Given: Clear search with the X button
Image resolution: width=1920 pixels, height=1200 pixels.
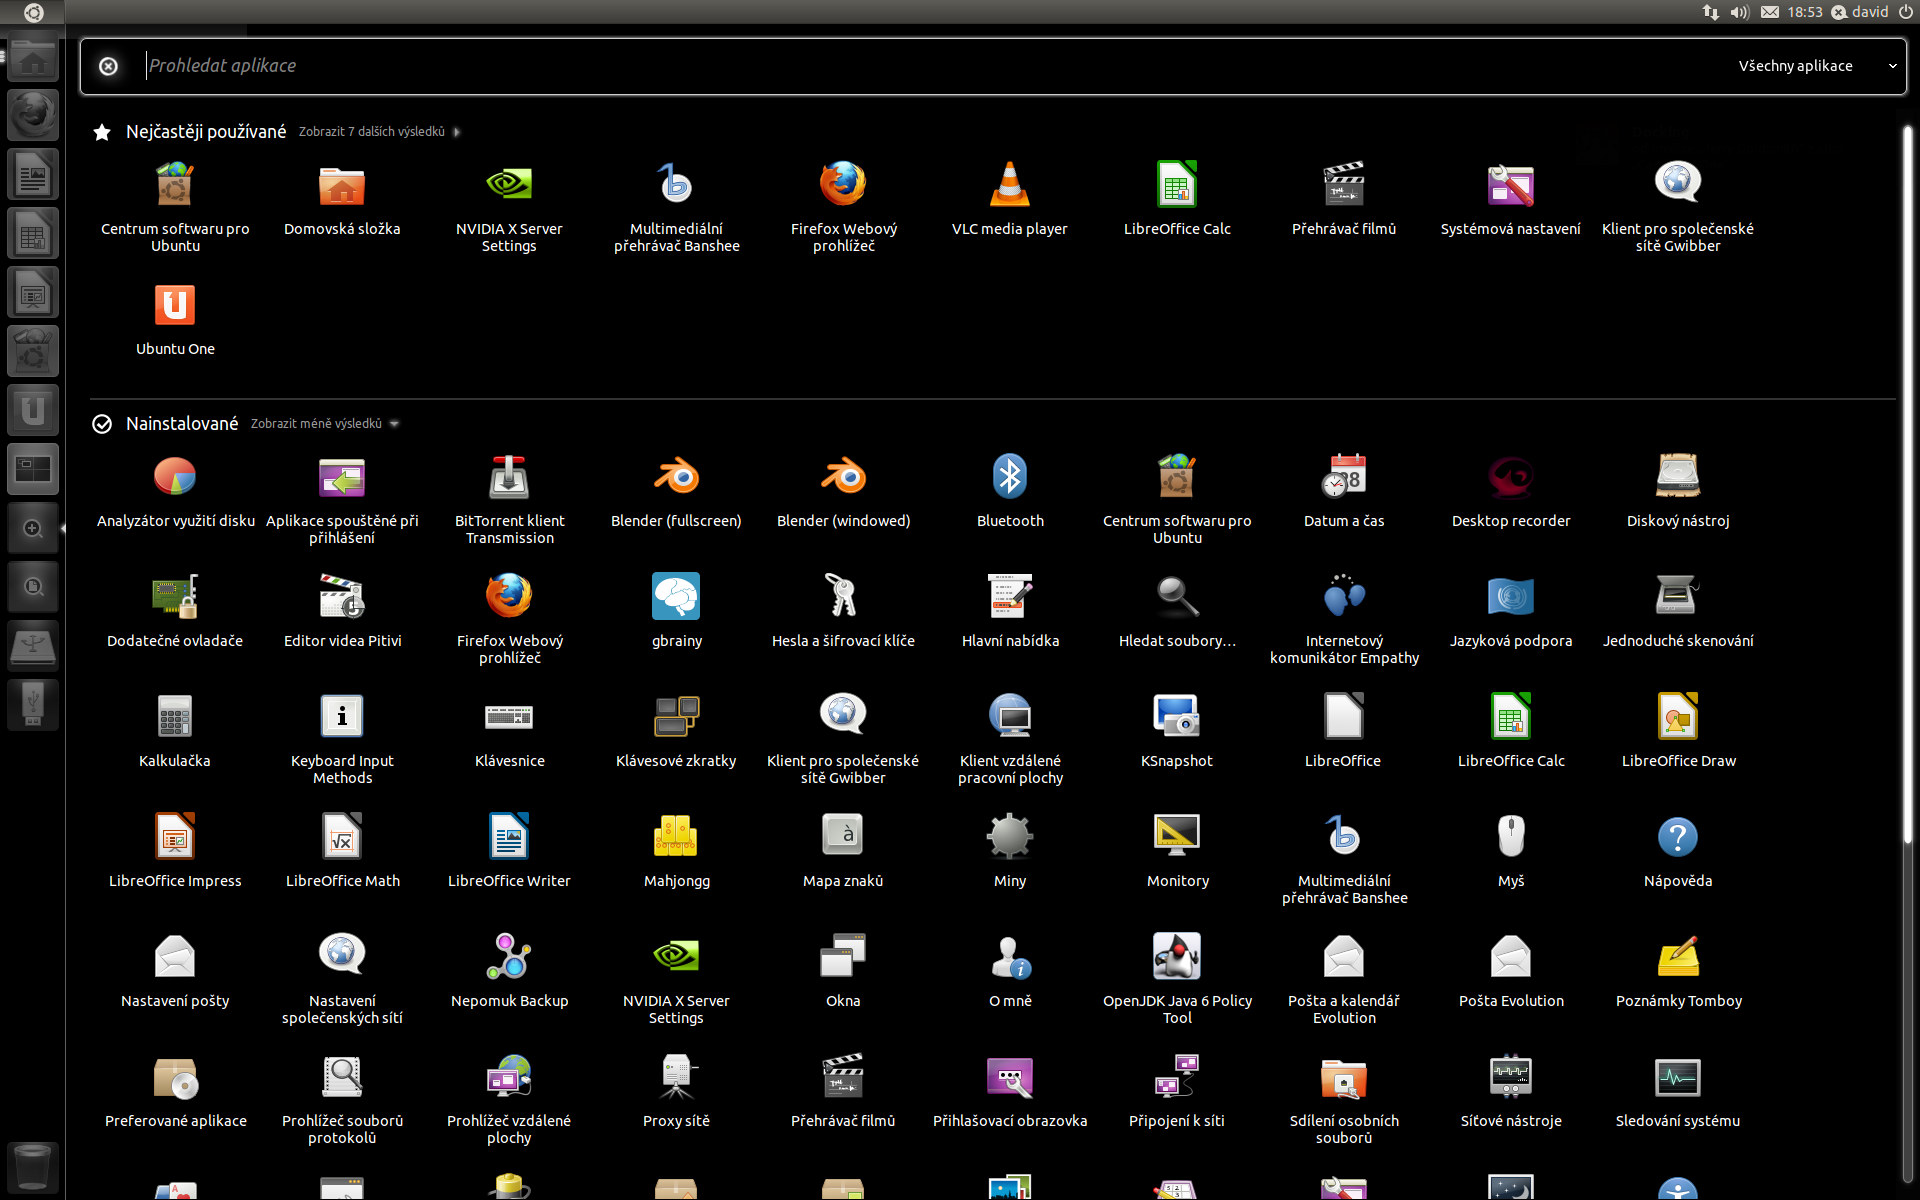Looking at the screenshot, I should coord(108,66).
